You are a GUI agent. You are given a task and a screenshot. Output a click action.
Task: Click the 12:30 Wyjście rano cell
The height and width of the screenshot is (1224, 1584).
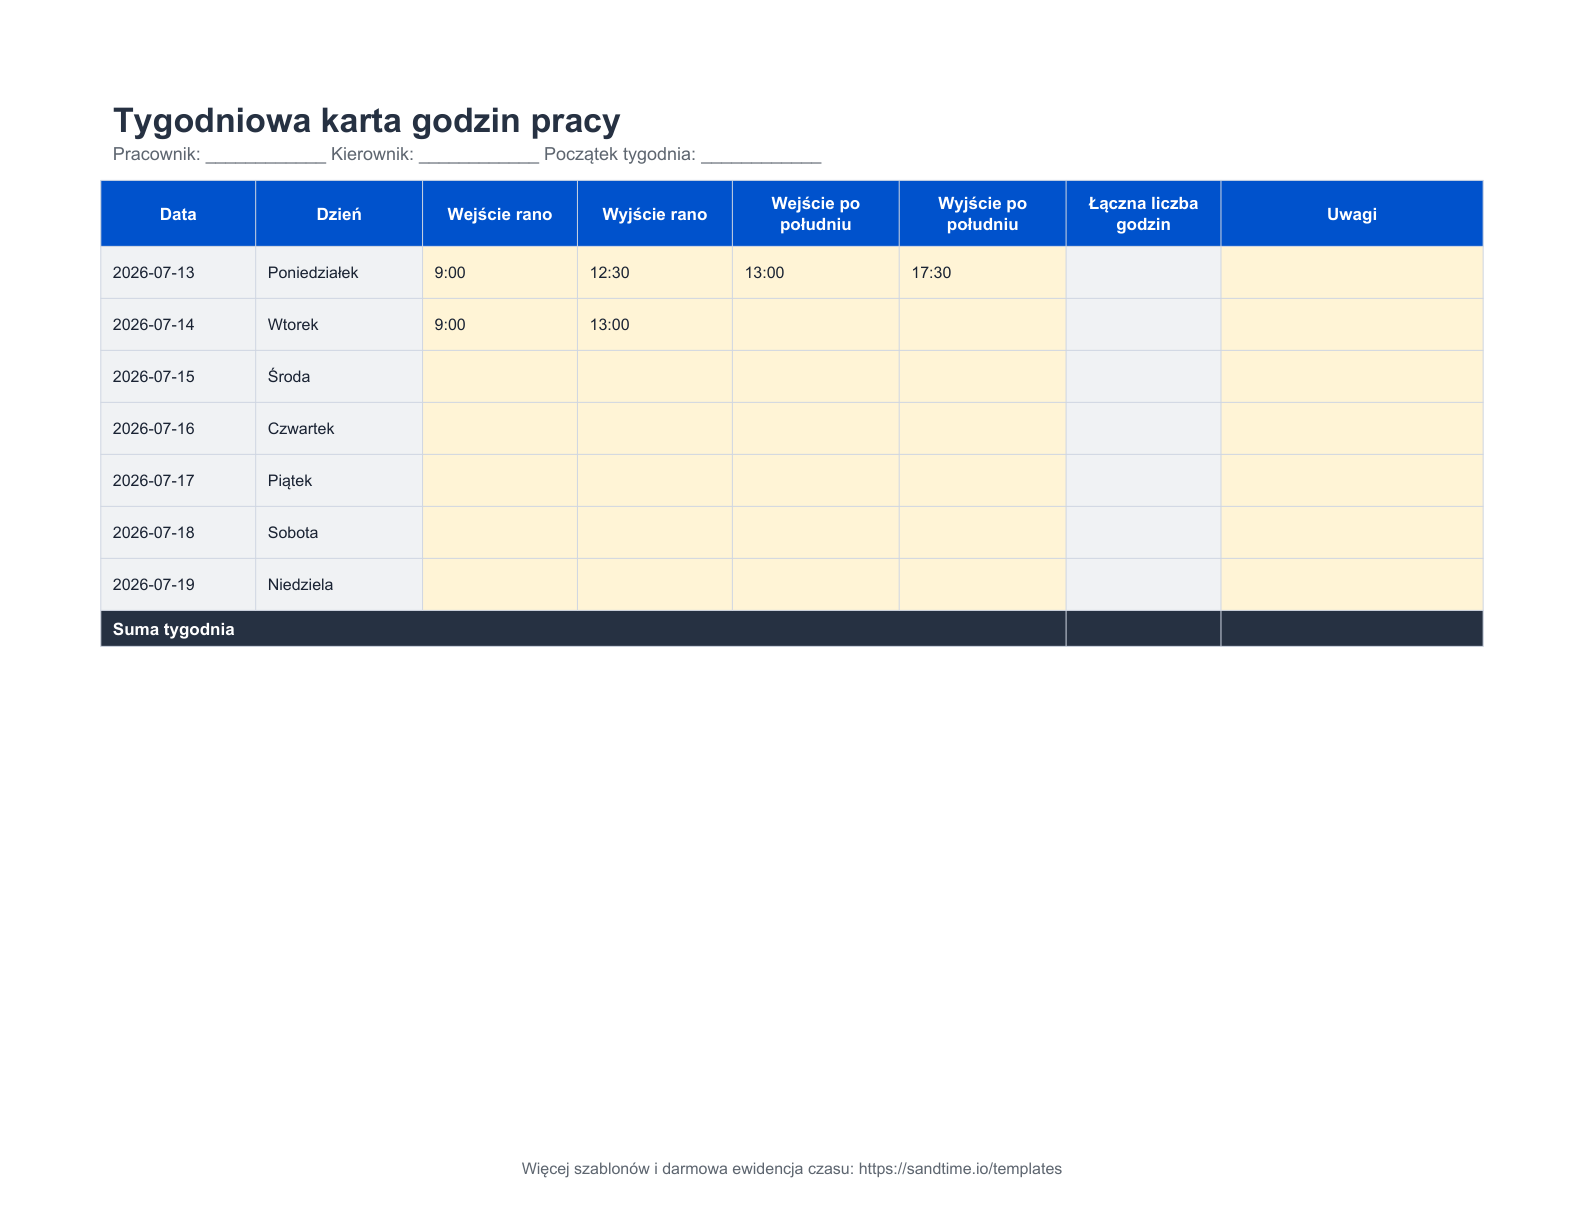click(x=655, y=273)
